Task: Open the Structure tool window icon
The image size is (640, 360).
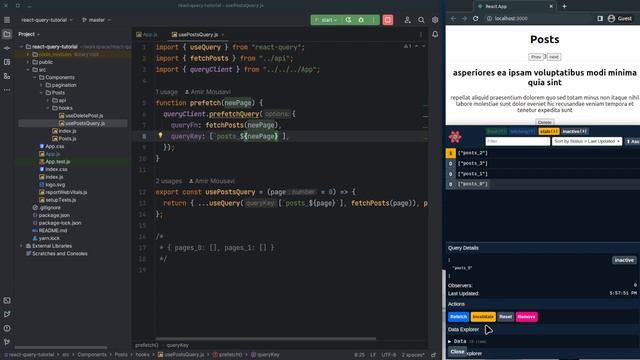Action: coord(7,62)
